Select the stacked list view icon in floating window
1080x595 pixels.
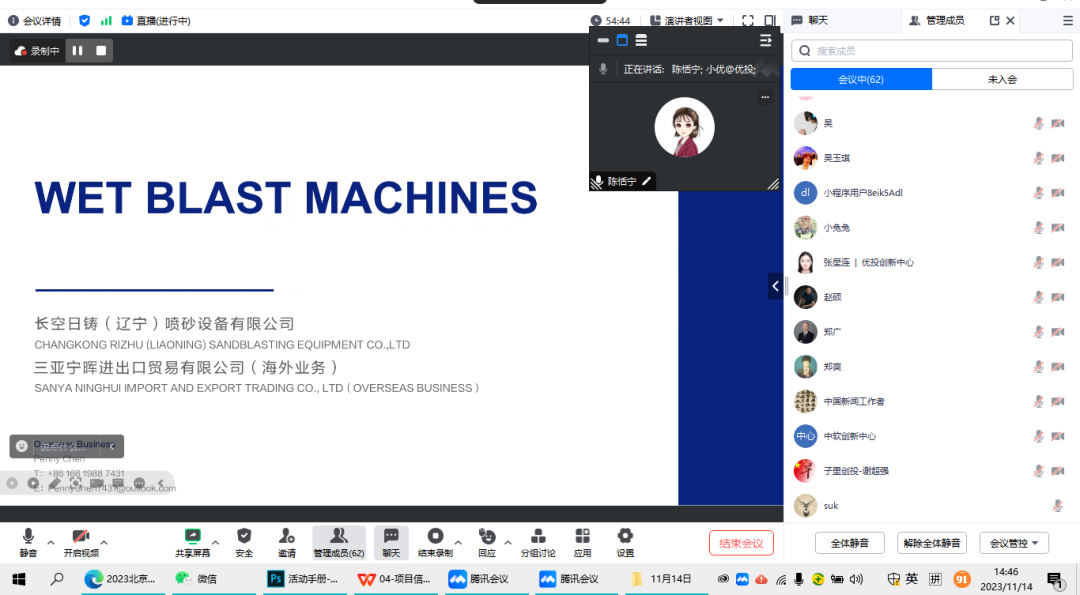click(641, 41)
